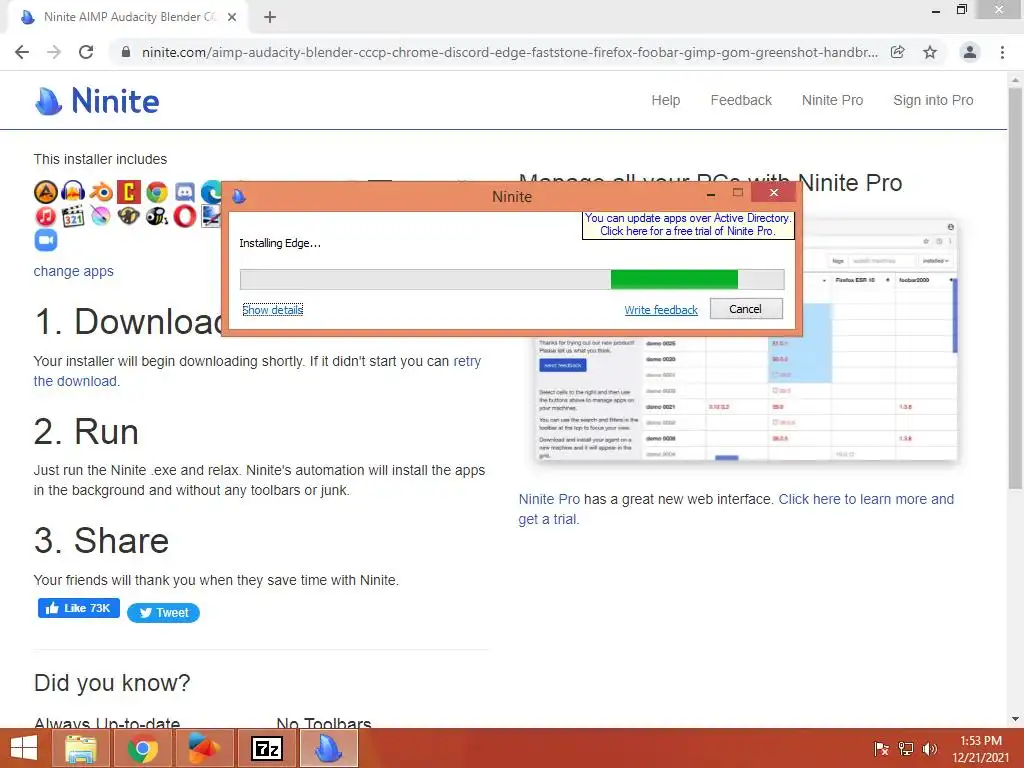The image size is (1024, 768).
Task: Click the Discord app icon
Action: coord(185,192)
